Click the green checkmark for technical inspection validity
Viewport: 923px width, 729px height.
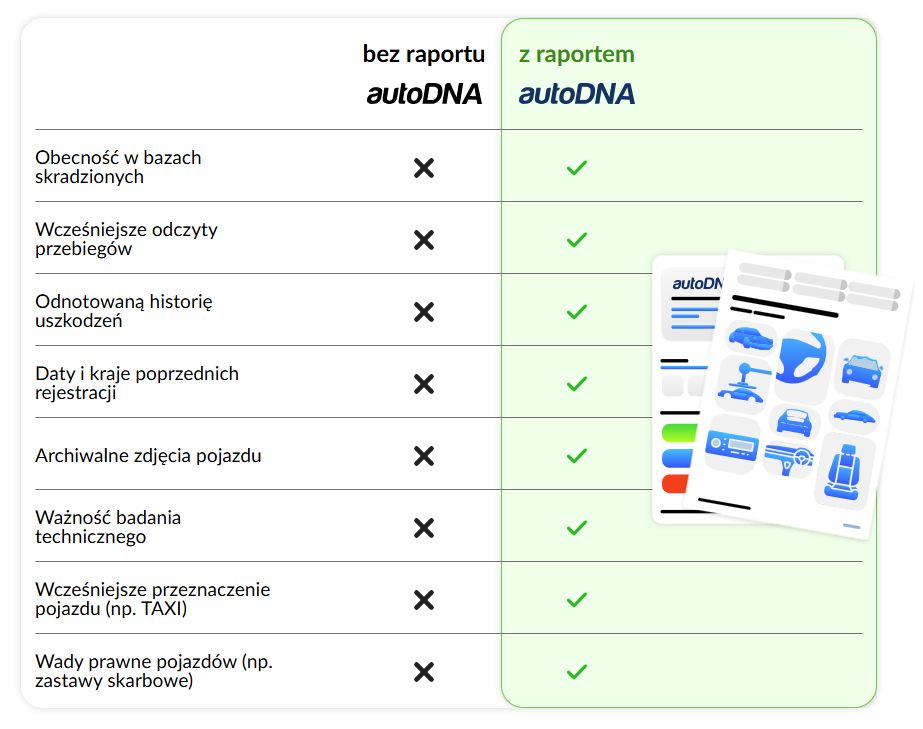[x=576, y=528]
